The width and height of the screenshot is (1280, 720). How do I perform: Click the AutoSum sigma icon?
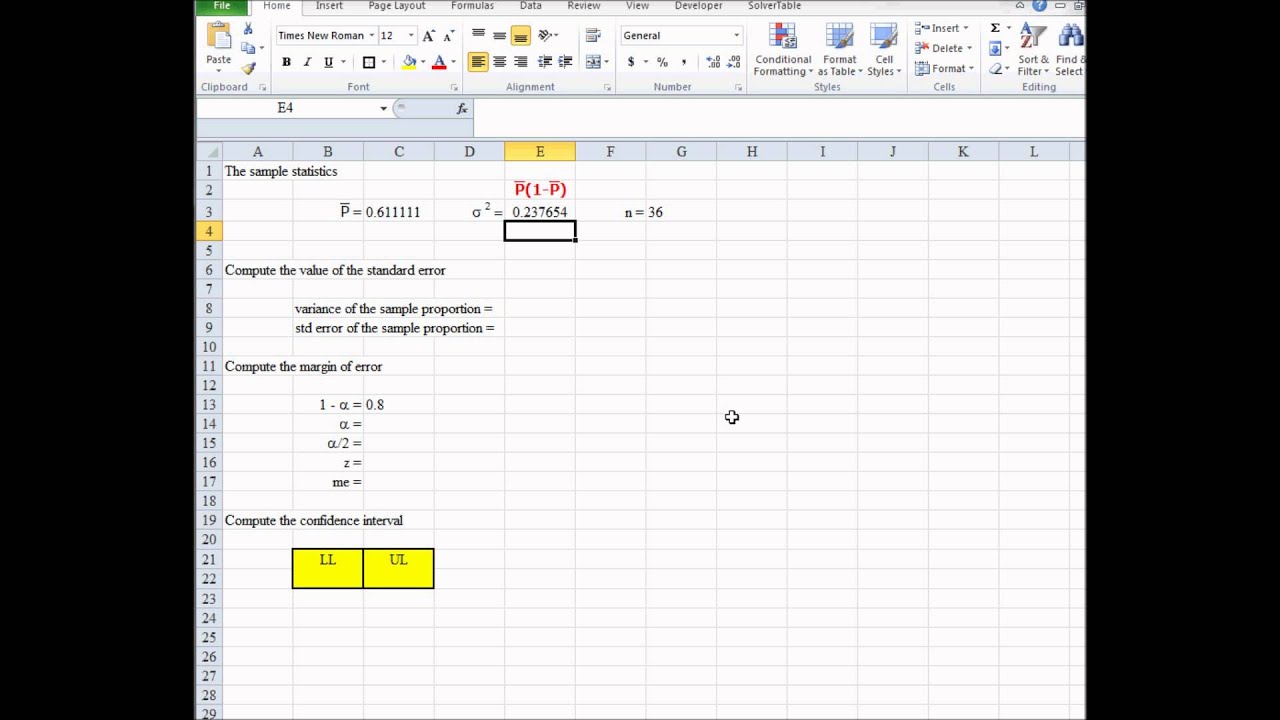[995, 28]
